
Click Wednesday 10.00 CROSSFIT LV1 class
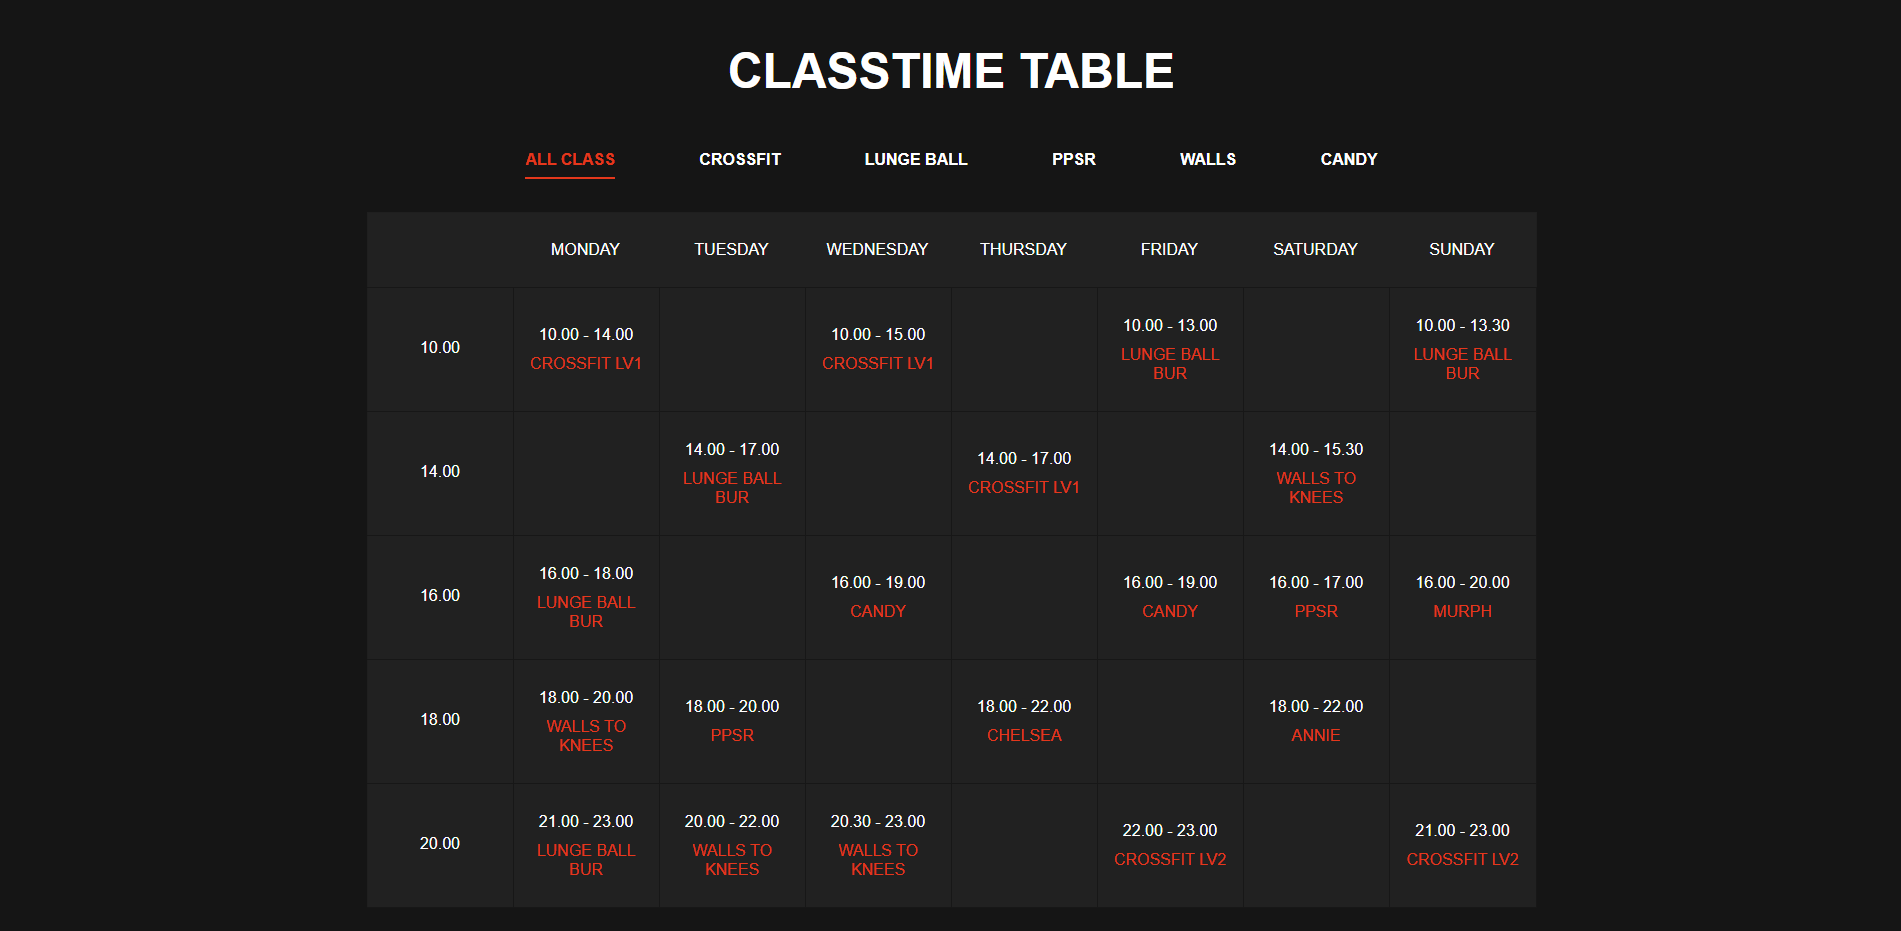pyautogui.click(x=878, y=363)
